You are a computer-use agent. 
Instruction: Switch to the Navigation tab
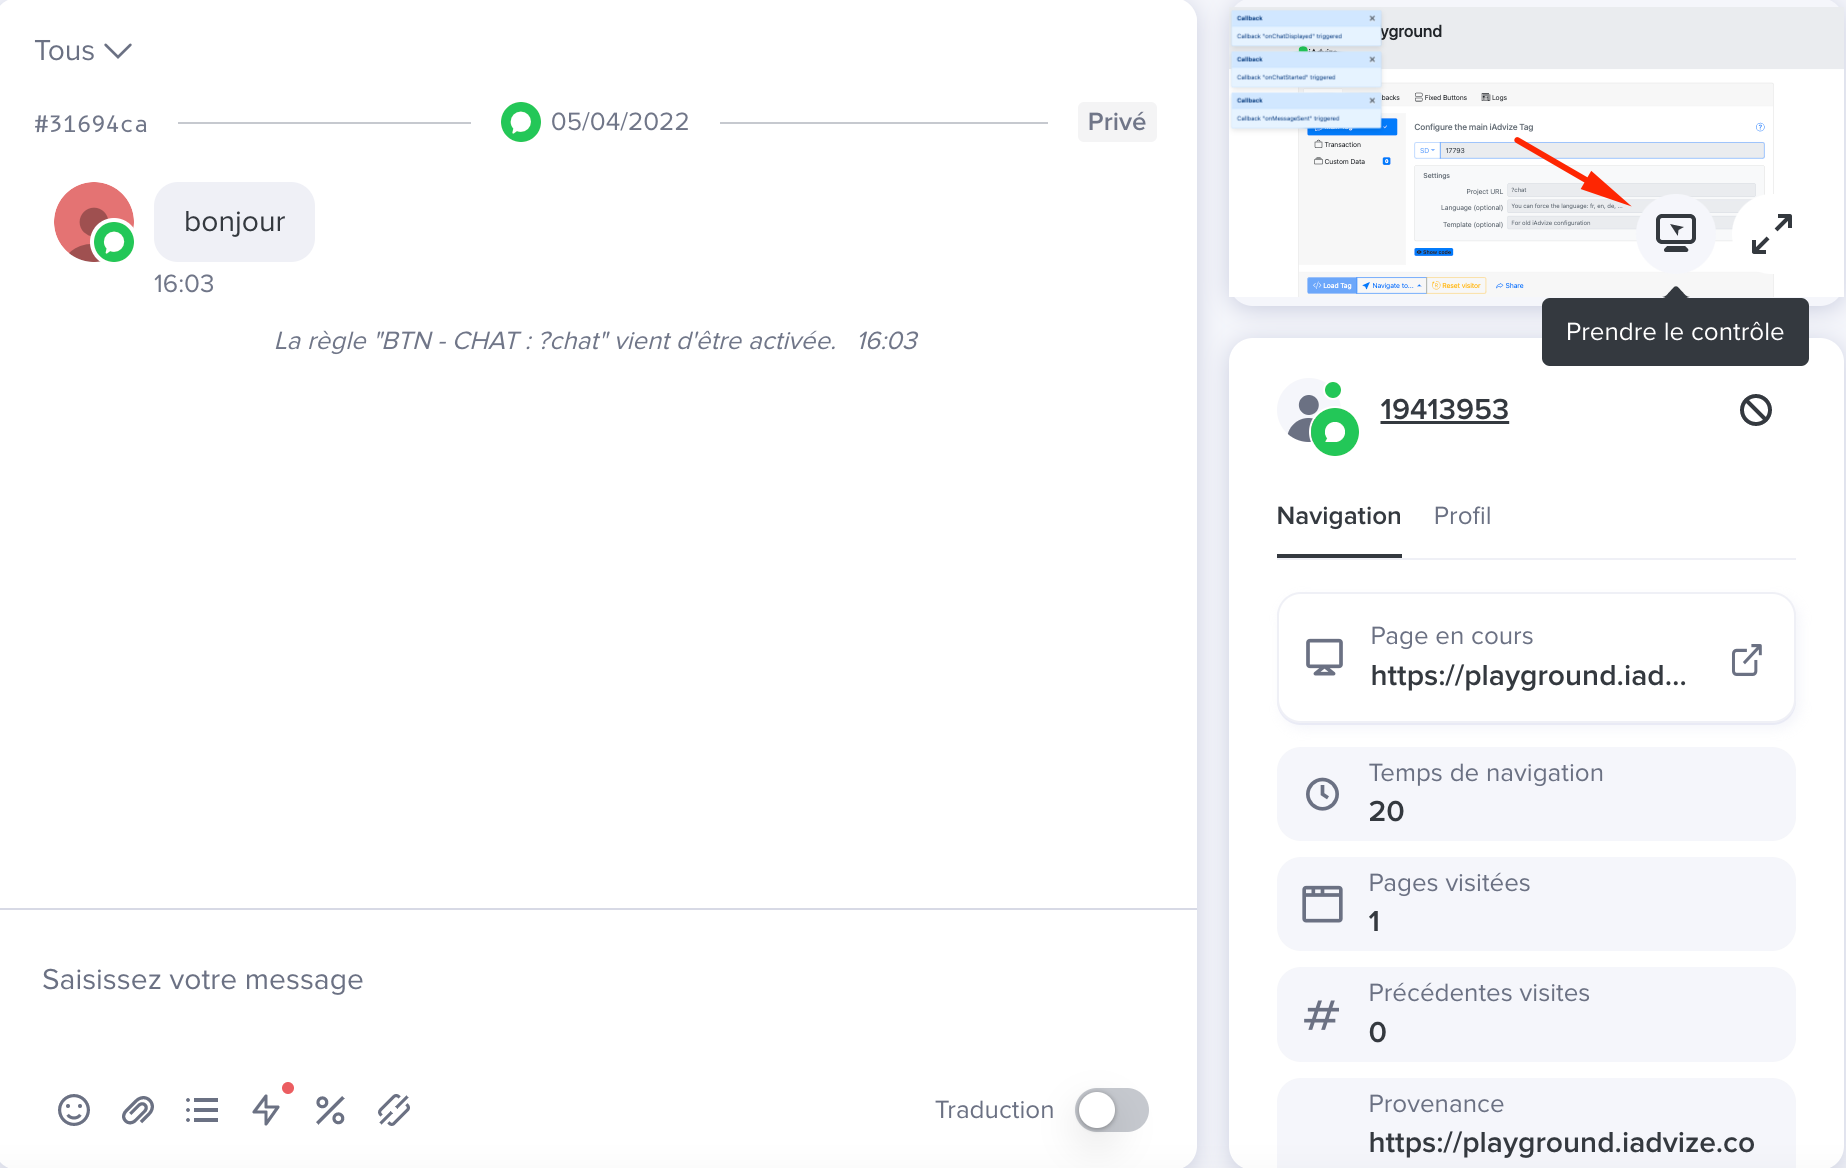coord(1339,516)
